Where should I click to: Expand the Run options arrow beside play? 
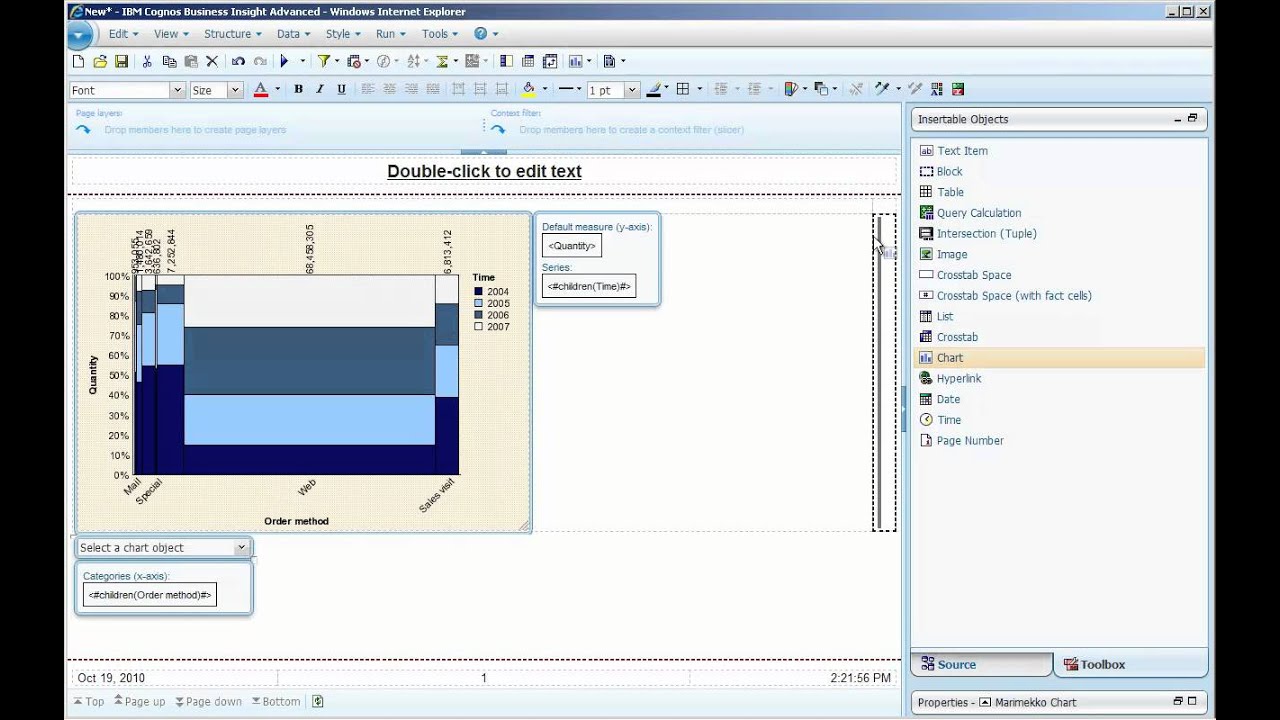coord(303,61)
